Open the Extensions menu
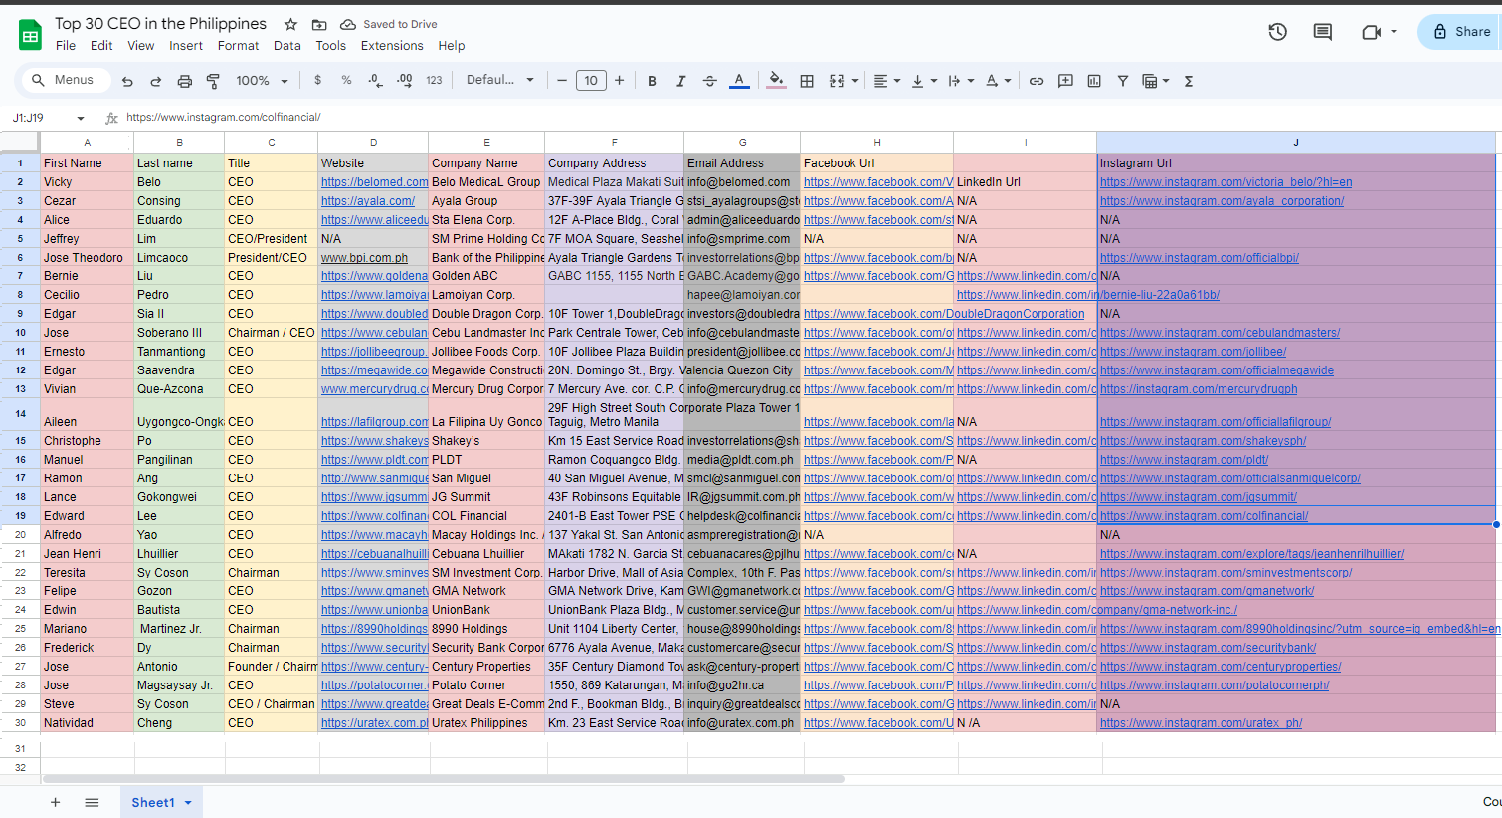This screenshot has height=818, width=1502. click(392, 46)
